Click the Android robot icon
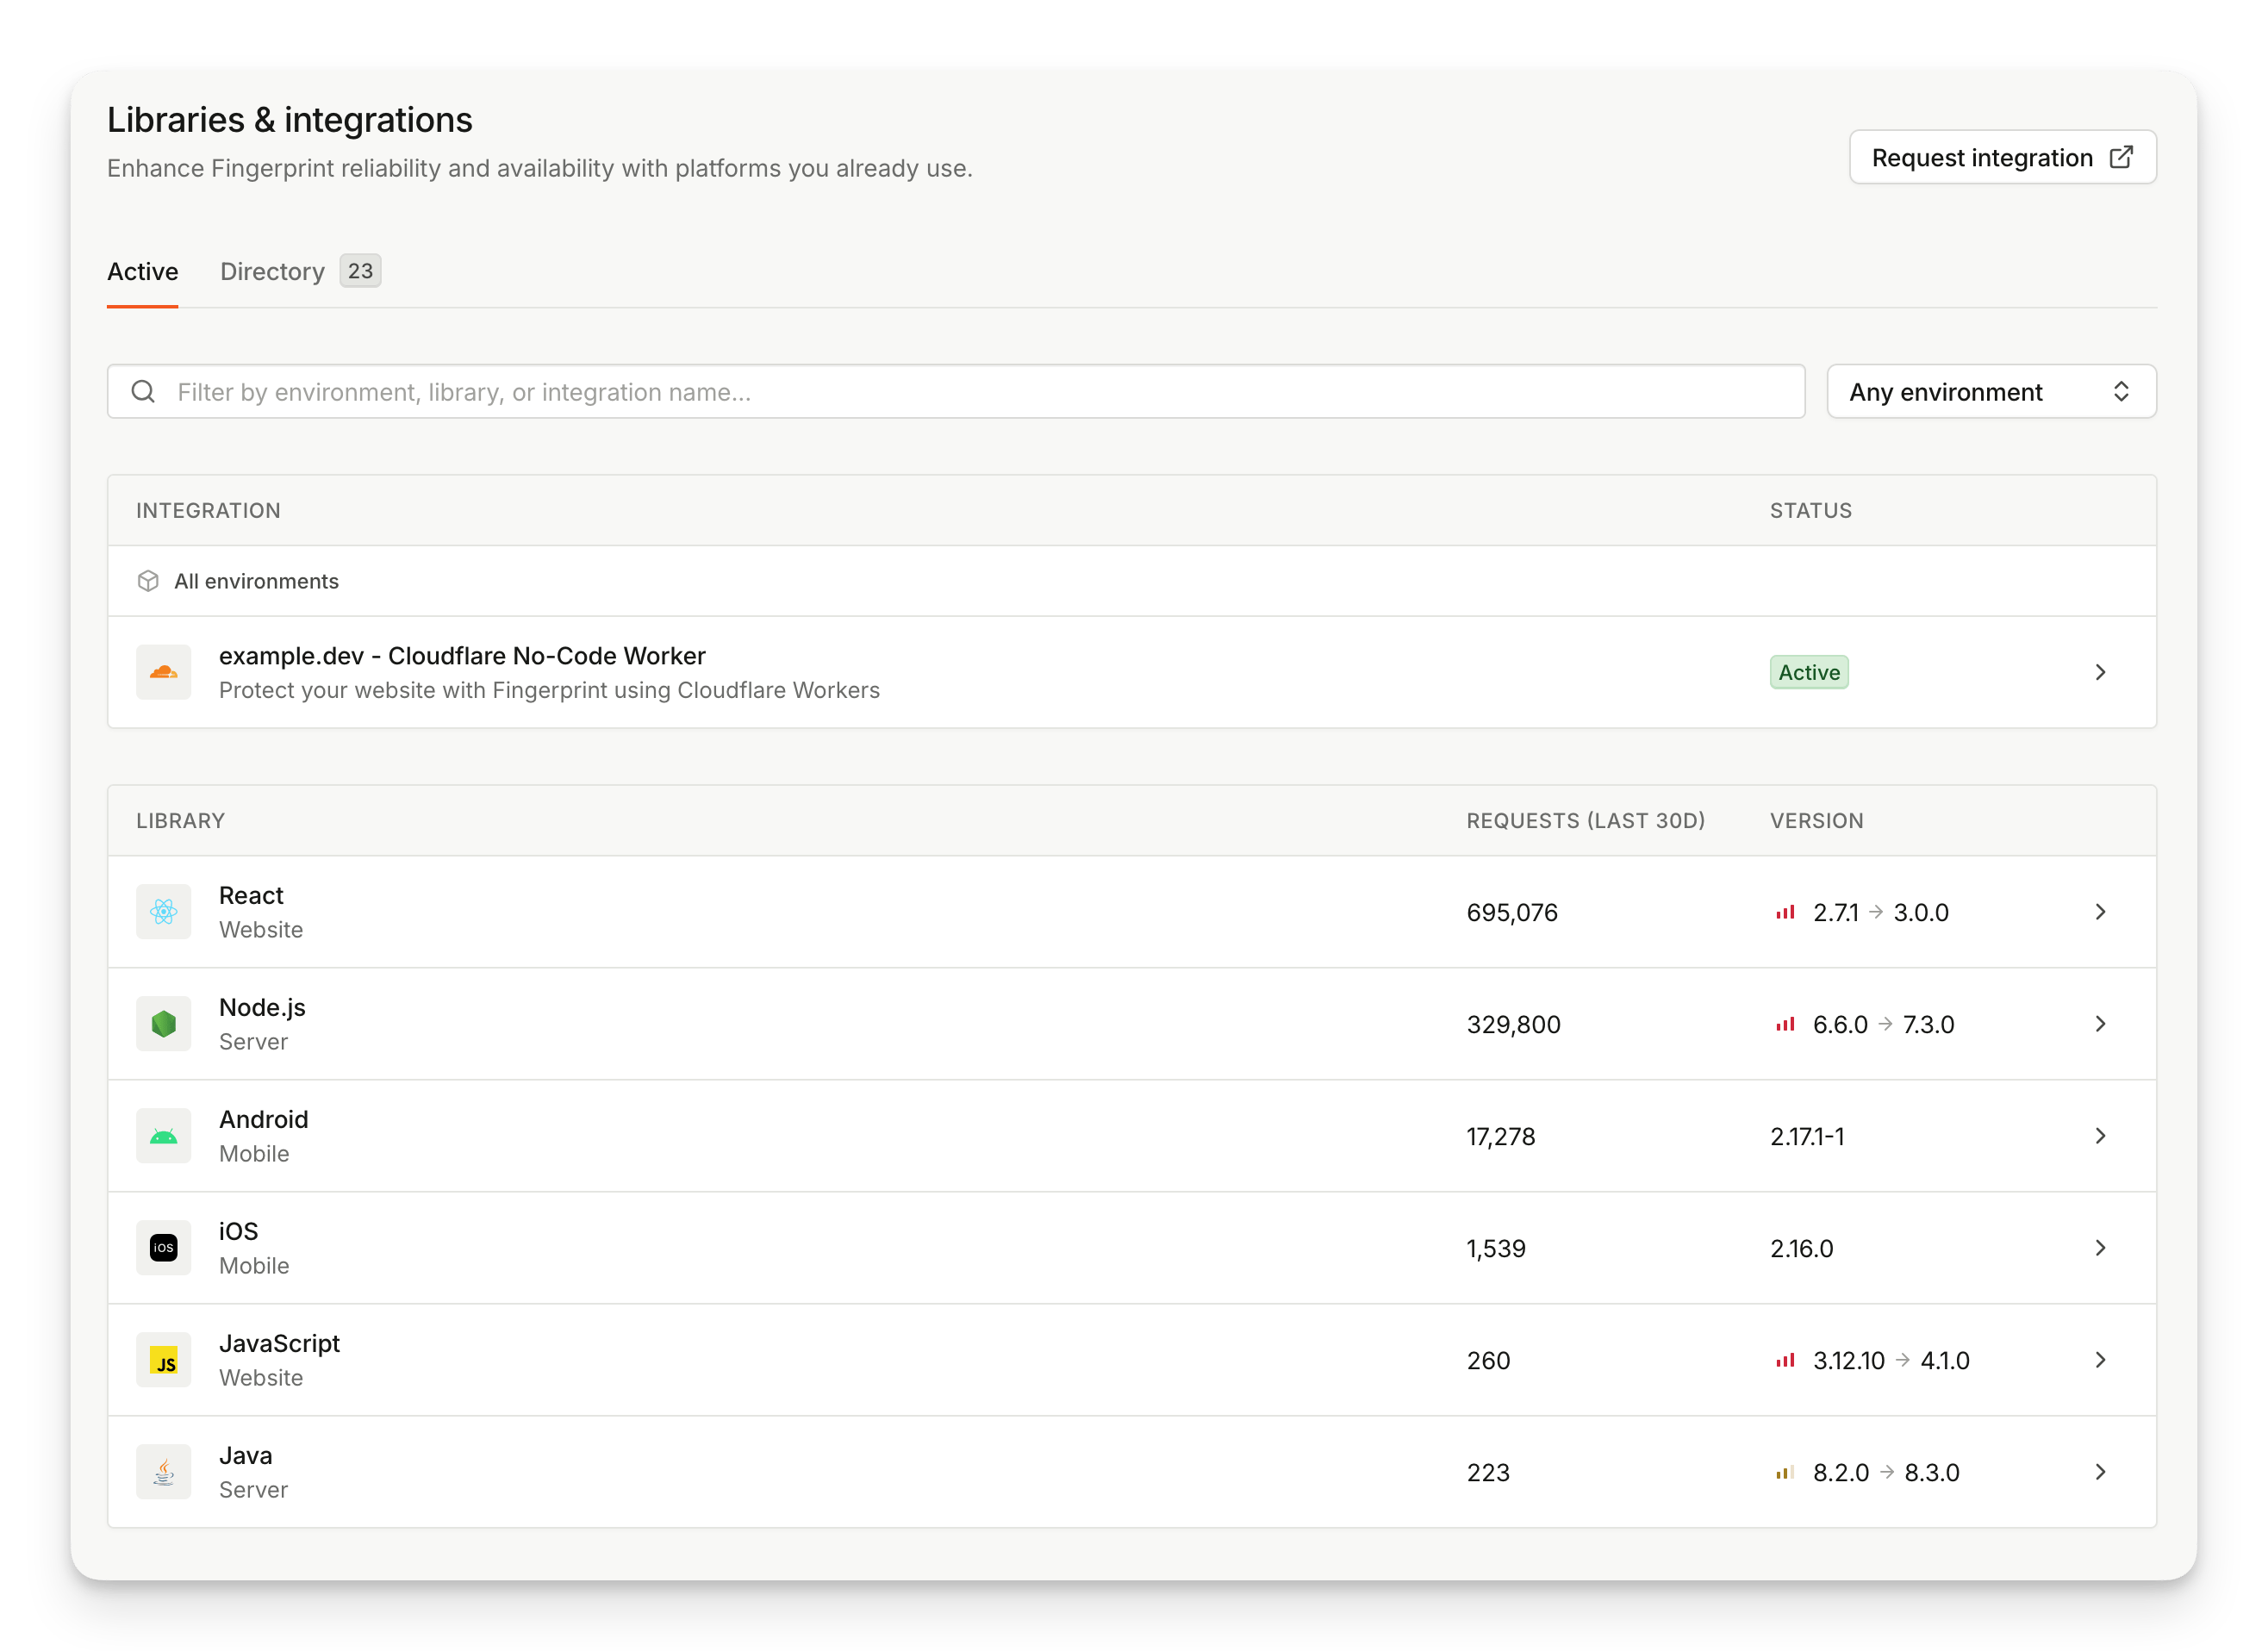 (x=164, y=1136)
